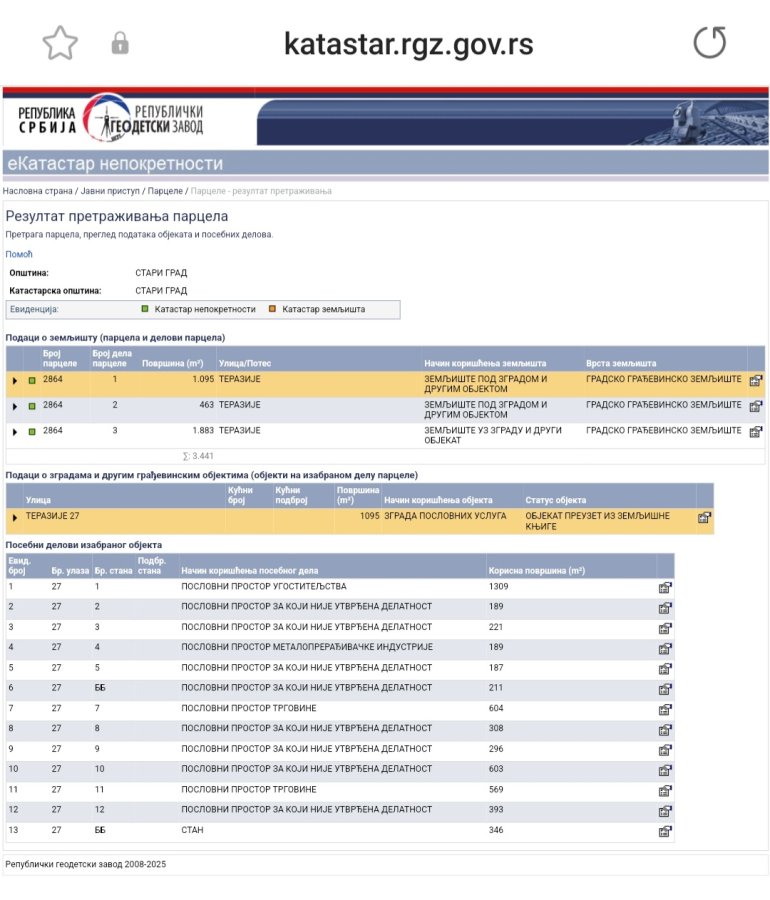Image resolution: width=770 pixels, height=900 pixels.
Task: Open the Помоћ help link
Action: click(19, 254)
